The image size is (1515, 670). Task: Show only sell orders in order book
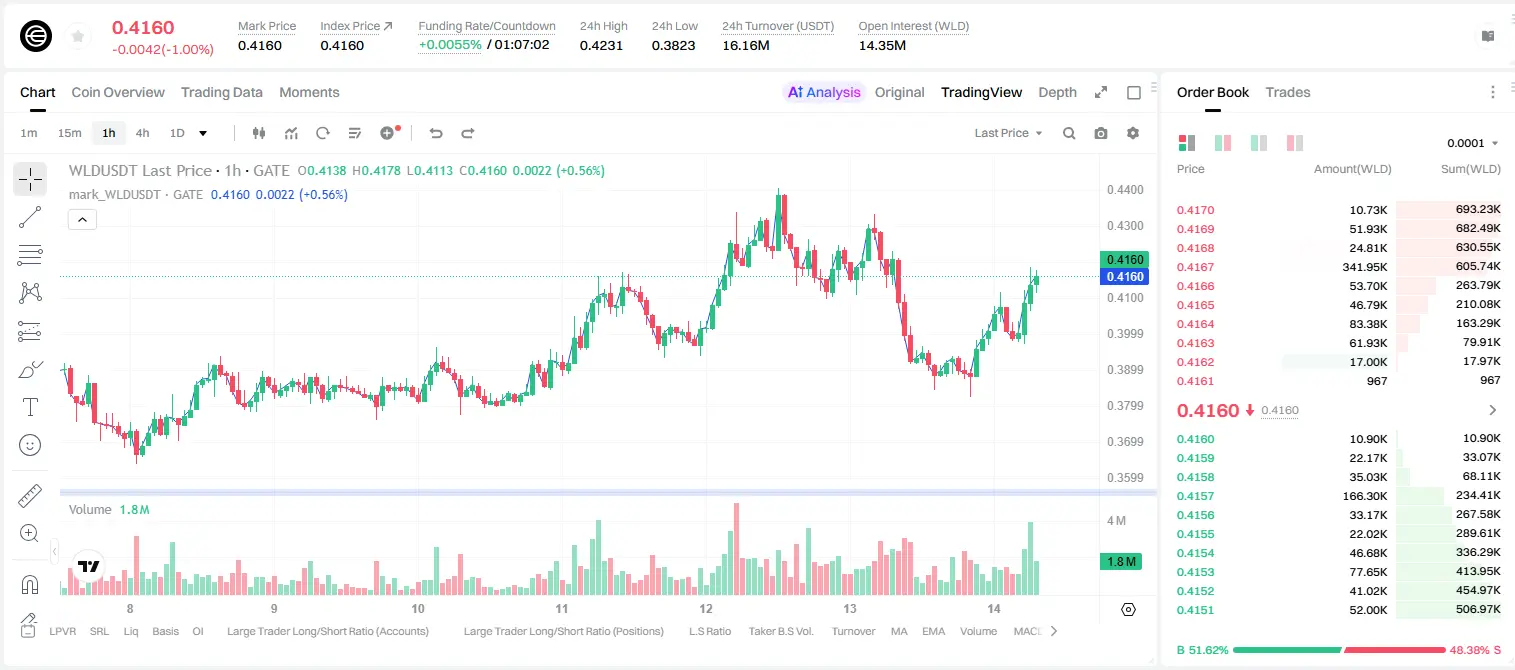point(1295,143)
